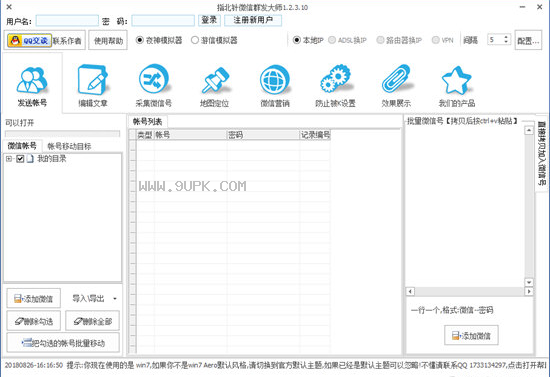Select the 帐号列表 tab
The height and width of the screenshot is (377, 550).
click(x=148, y=122)
